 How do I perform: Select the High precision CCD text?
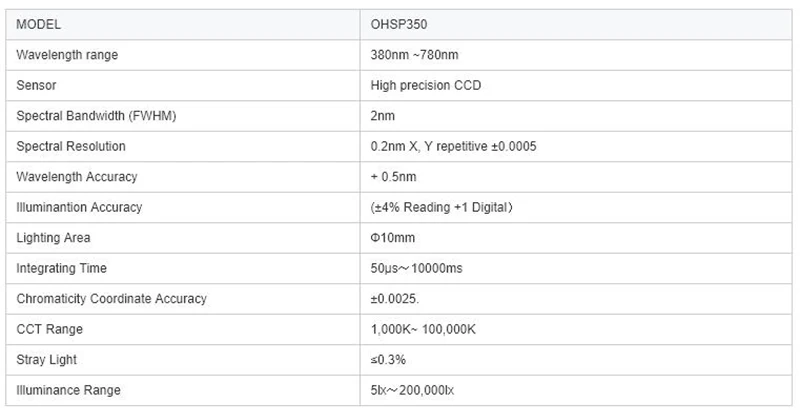pyautogui.click(x=426, y=85)
